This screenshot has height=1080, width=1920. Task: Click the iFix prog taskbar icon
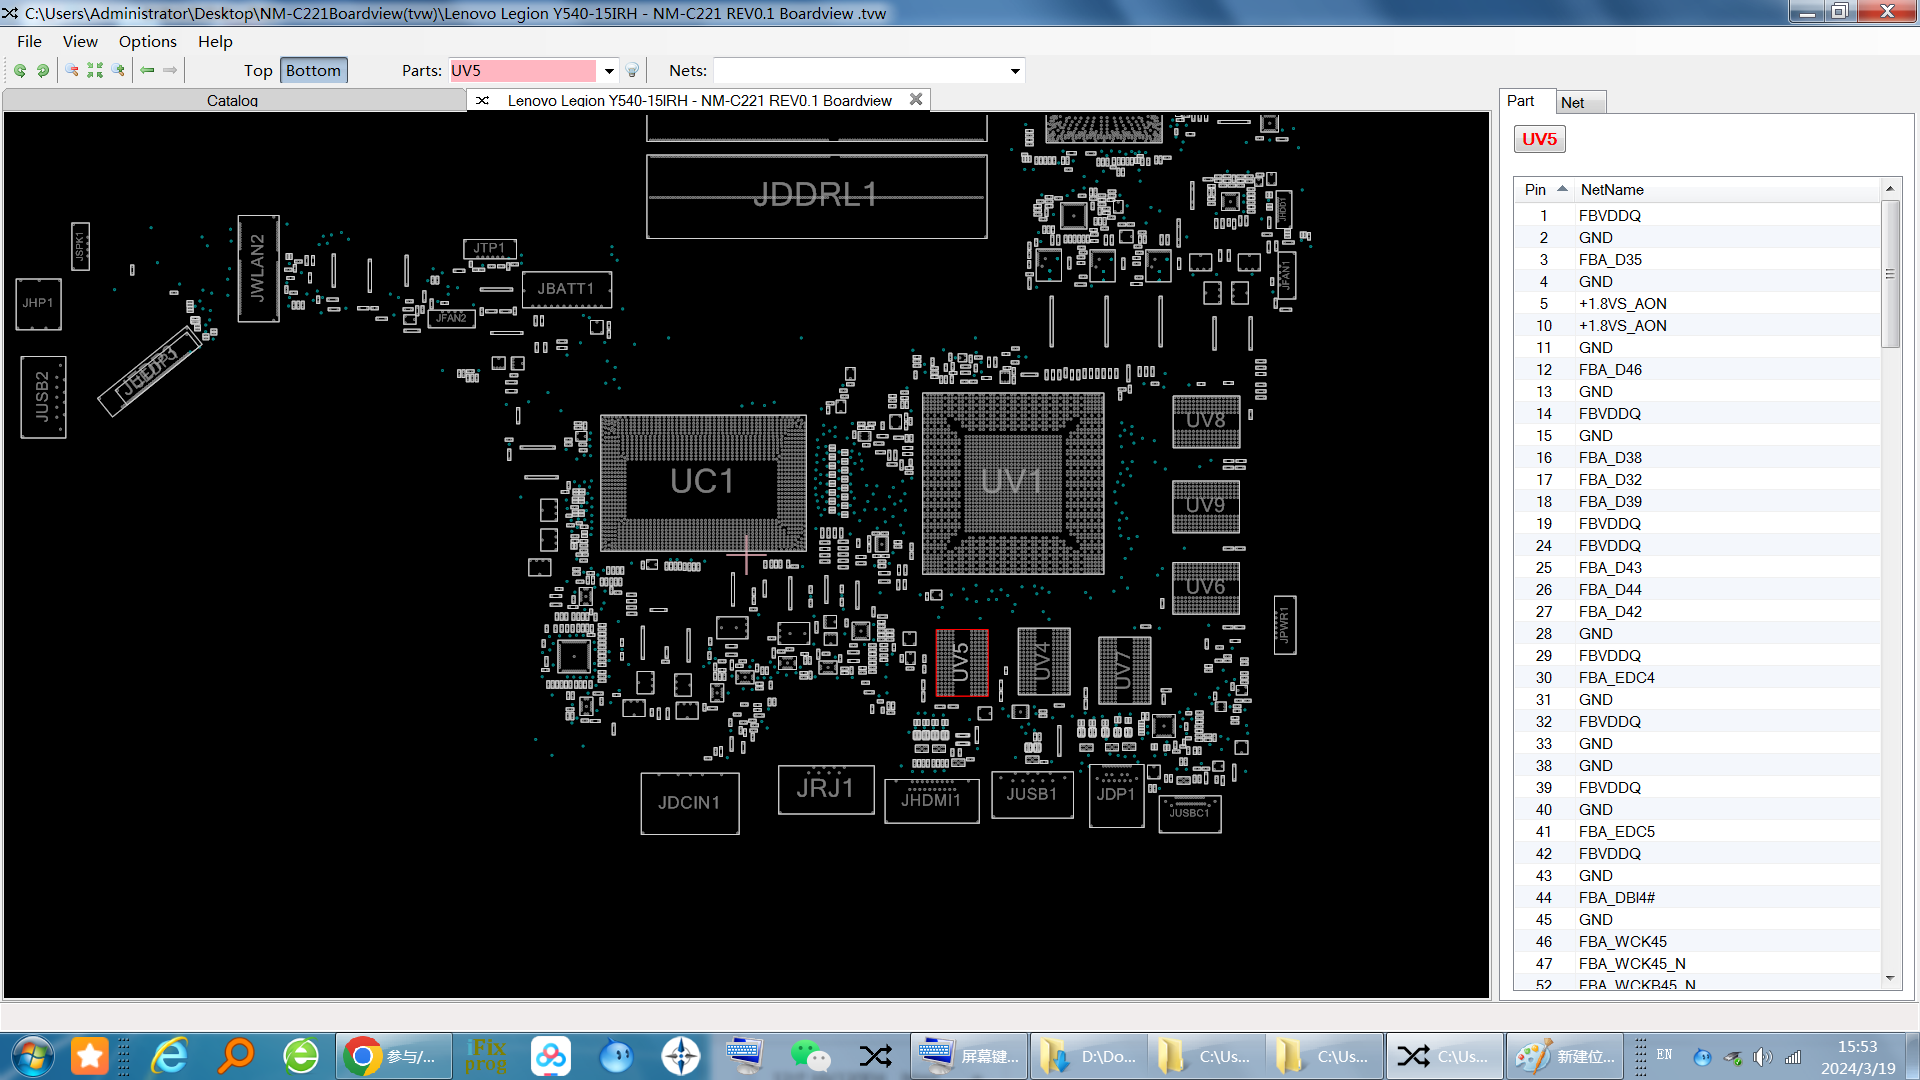(486, 1056)
